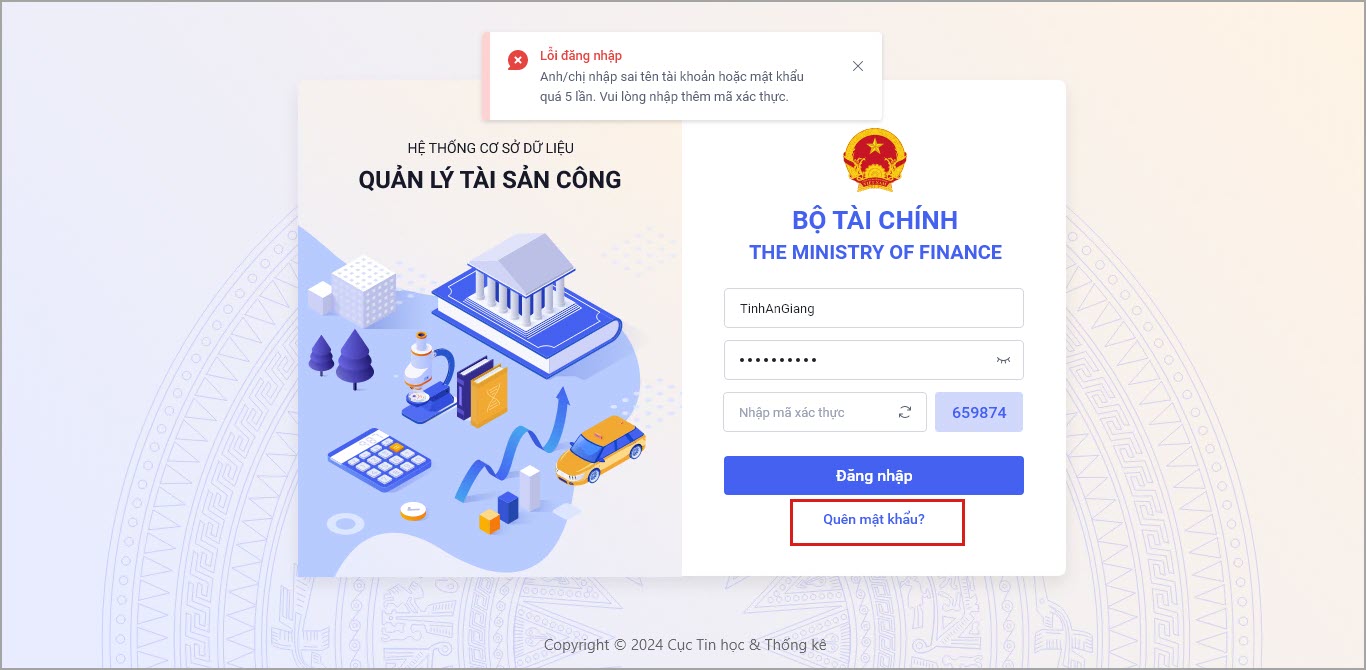
Task: Toggle password visibility eye icon
Action: coord(1003,360)
